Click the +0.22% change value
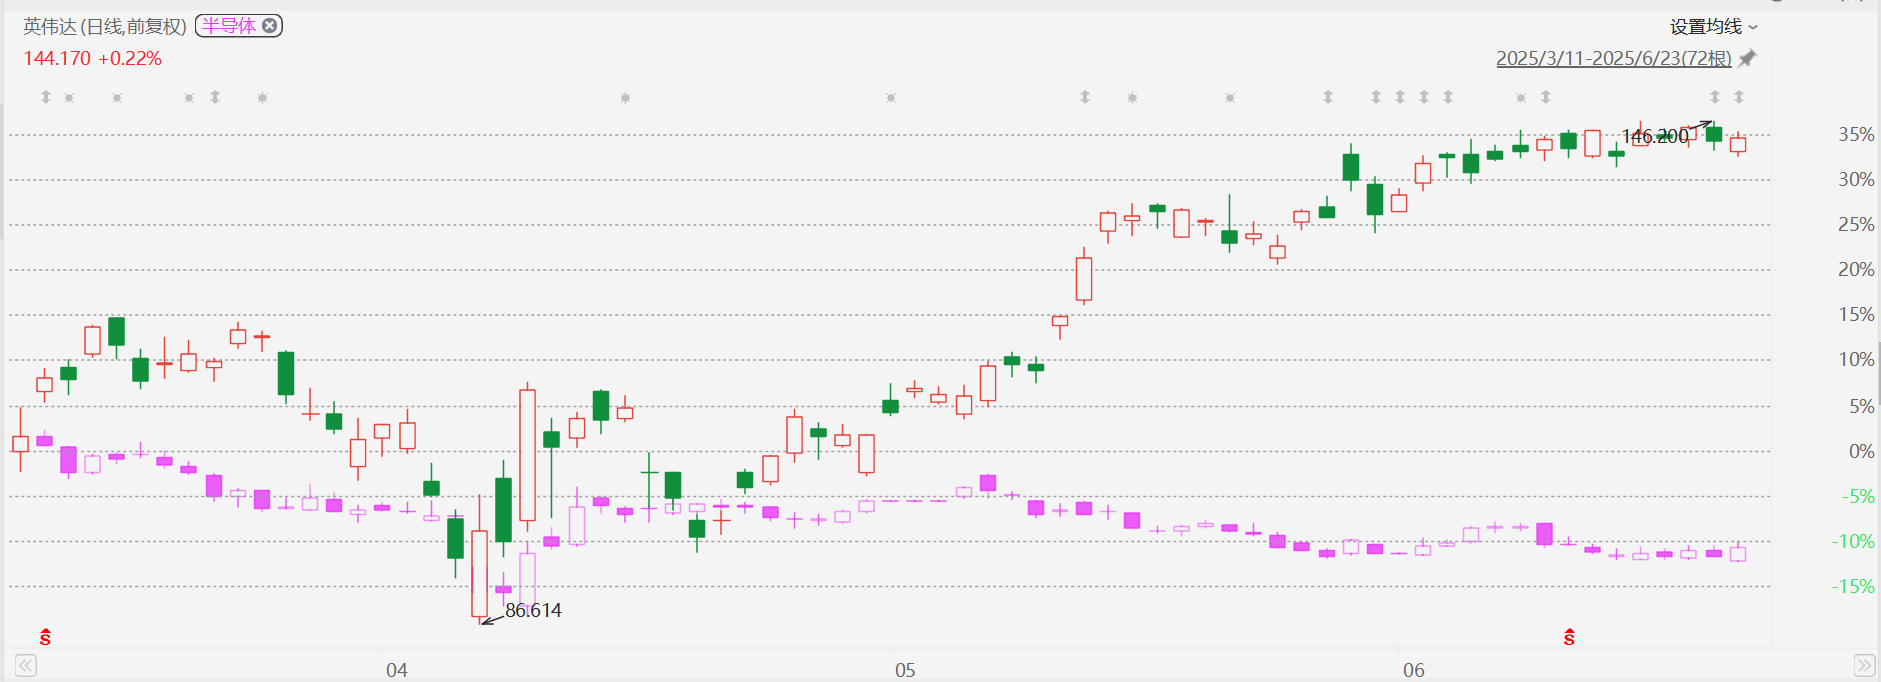The image size is (1881, 682). pyautogui.click(x=130, y=59)
